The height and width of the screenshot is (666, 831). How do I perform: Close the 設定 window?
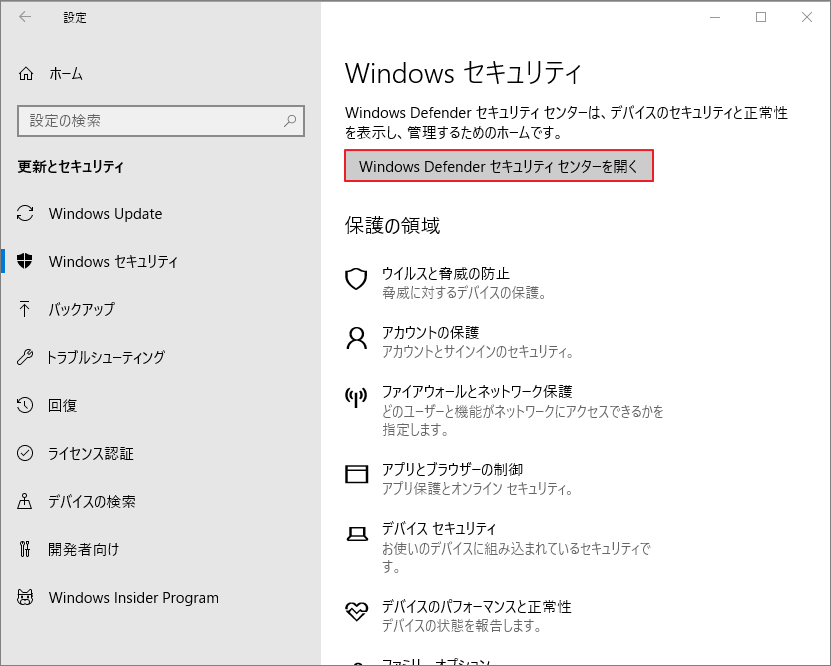click(x=807, y=17)
